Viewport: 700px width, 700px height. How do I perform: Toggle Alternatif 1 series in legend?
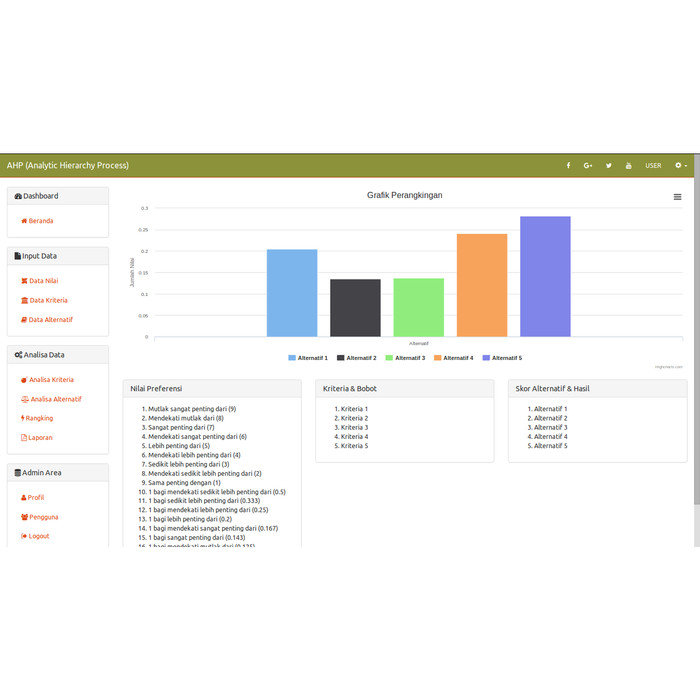(x=308, y=358)
